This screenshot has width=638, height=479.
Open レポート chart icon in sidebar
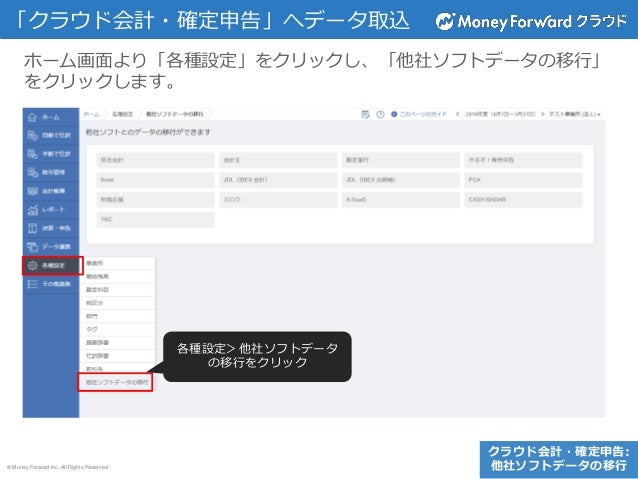tap(33, 210)
